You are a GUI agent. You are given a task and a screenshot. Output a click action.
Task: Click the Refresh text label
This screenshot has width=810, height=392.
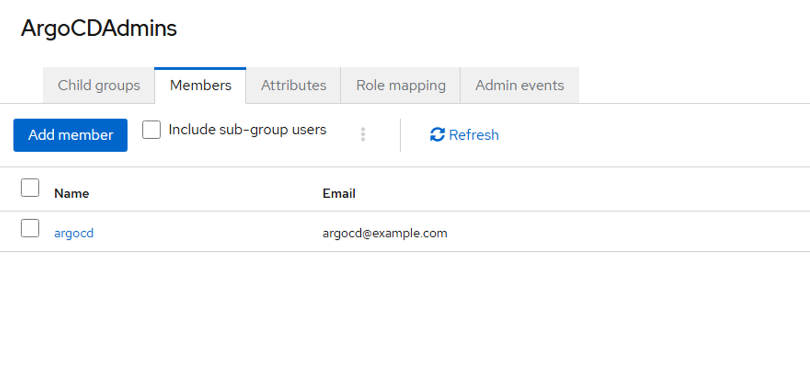click(474, 135)
